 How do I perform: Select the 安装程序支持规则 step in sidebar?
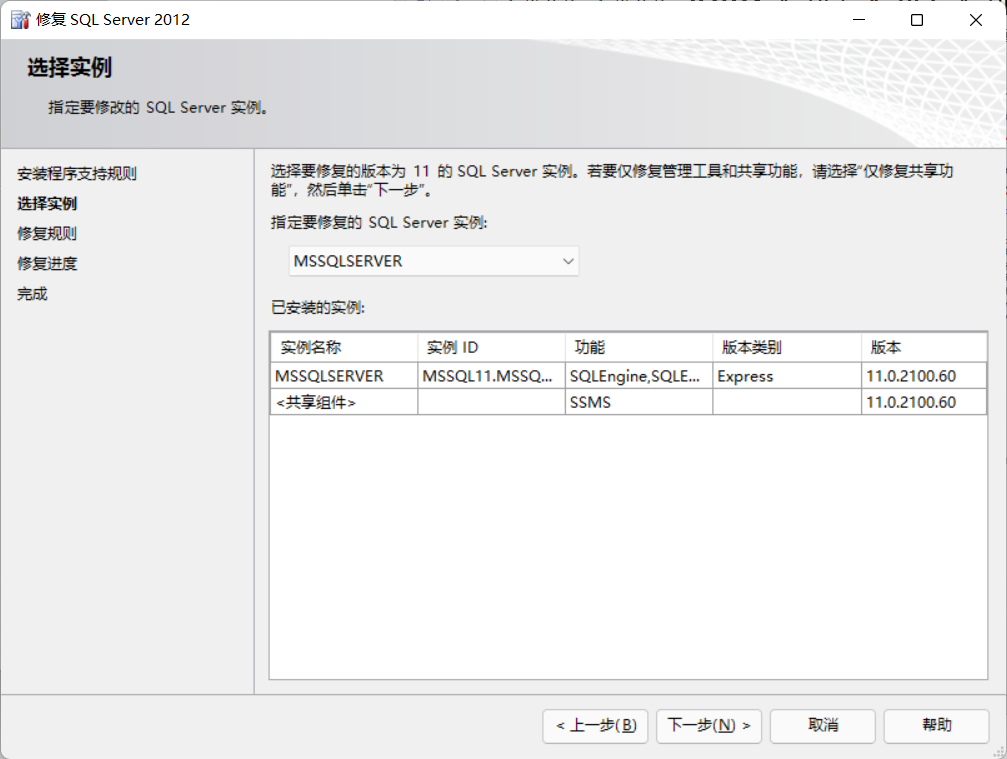(76, 173)
